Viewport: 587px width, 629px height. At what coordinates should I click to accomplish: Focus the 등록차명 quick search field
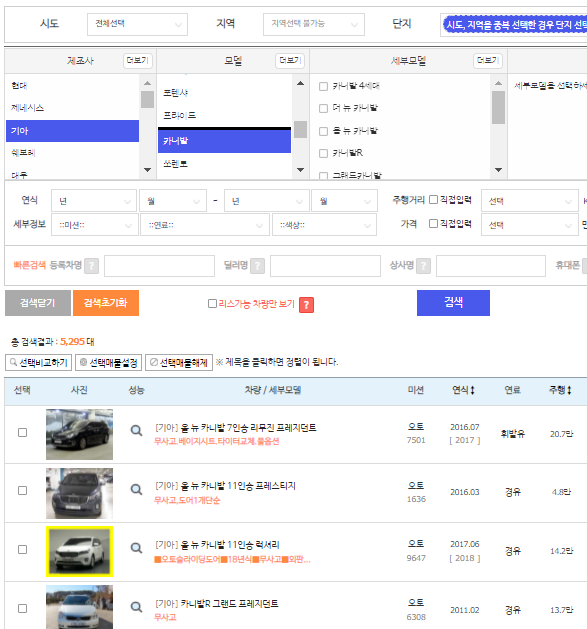(x=159, y=266)
